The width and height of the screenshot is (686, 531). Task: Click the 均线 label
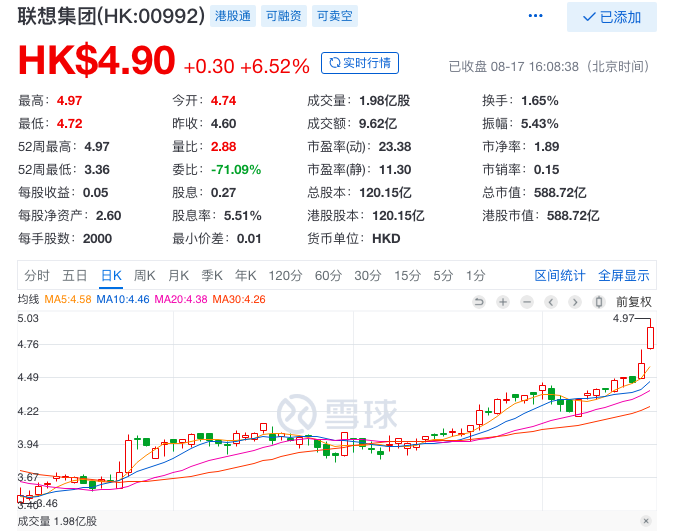28,300
